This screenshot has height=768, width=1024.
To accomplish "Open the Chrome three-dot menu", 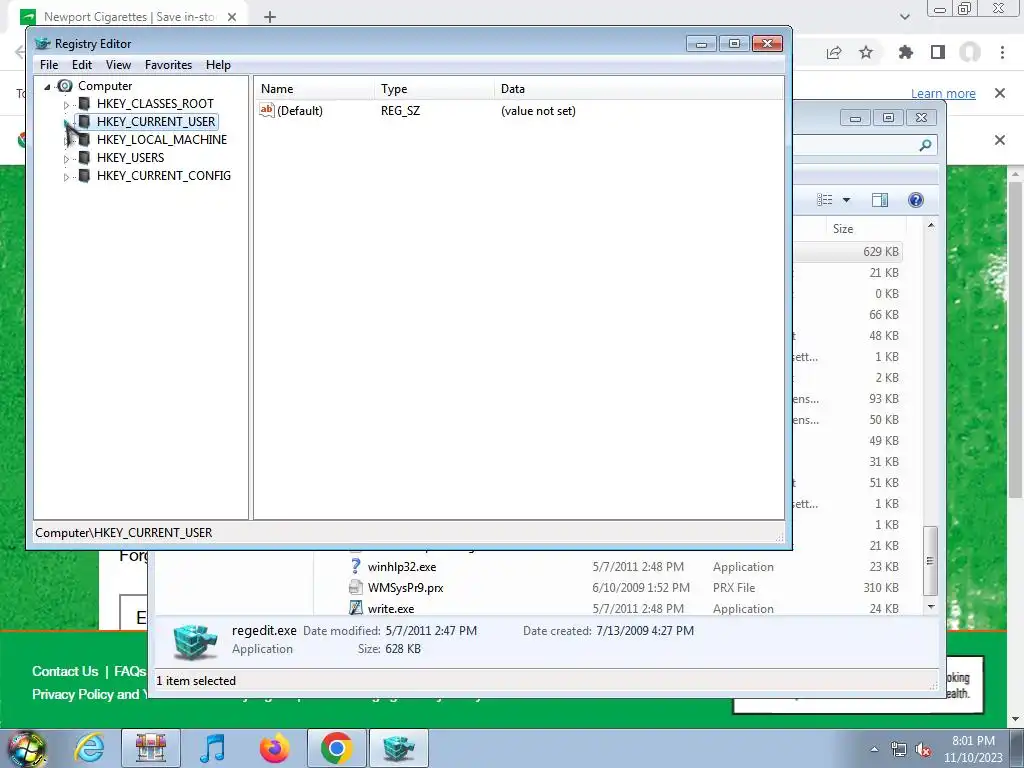I will (x=1002, y=52).
